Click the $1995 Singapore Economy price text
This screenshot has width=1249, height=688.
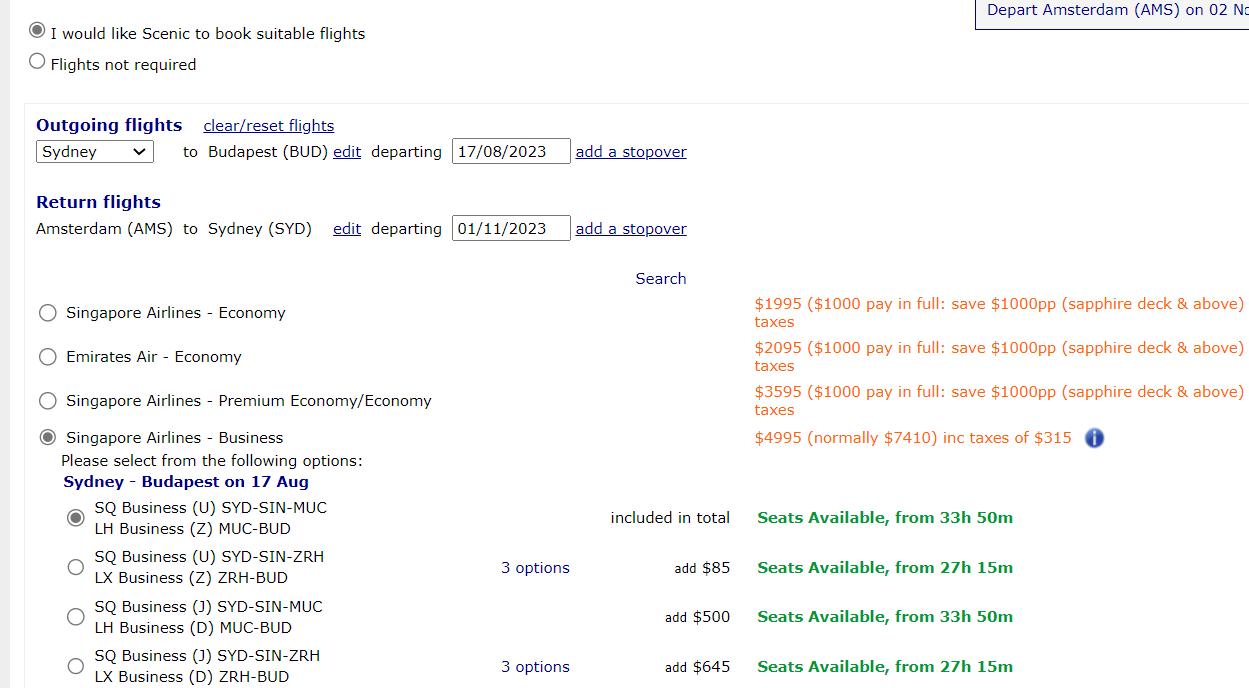(x=999, y=313)
